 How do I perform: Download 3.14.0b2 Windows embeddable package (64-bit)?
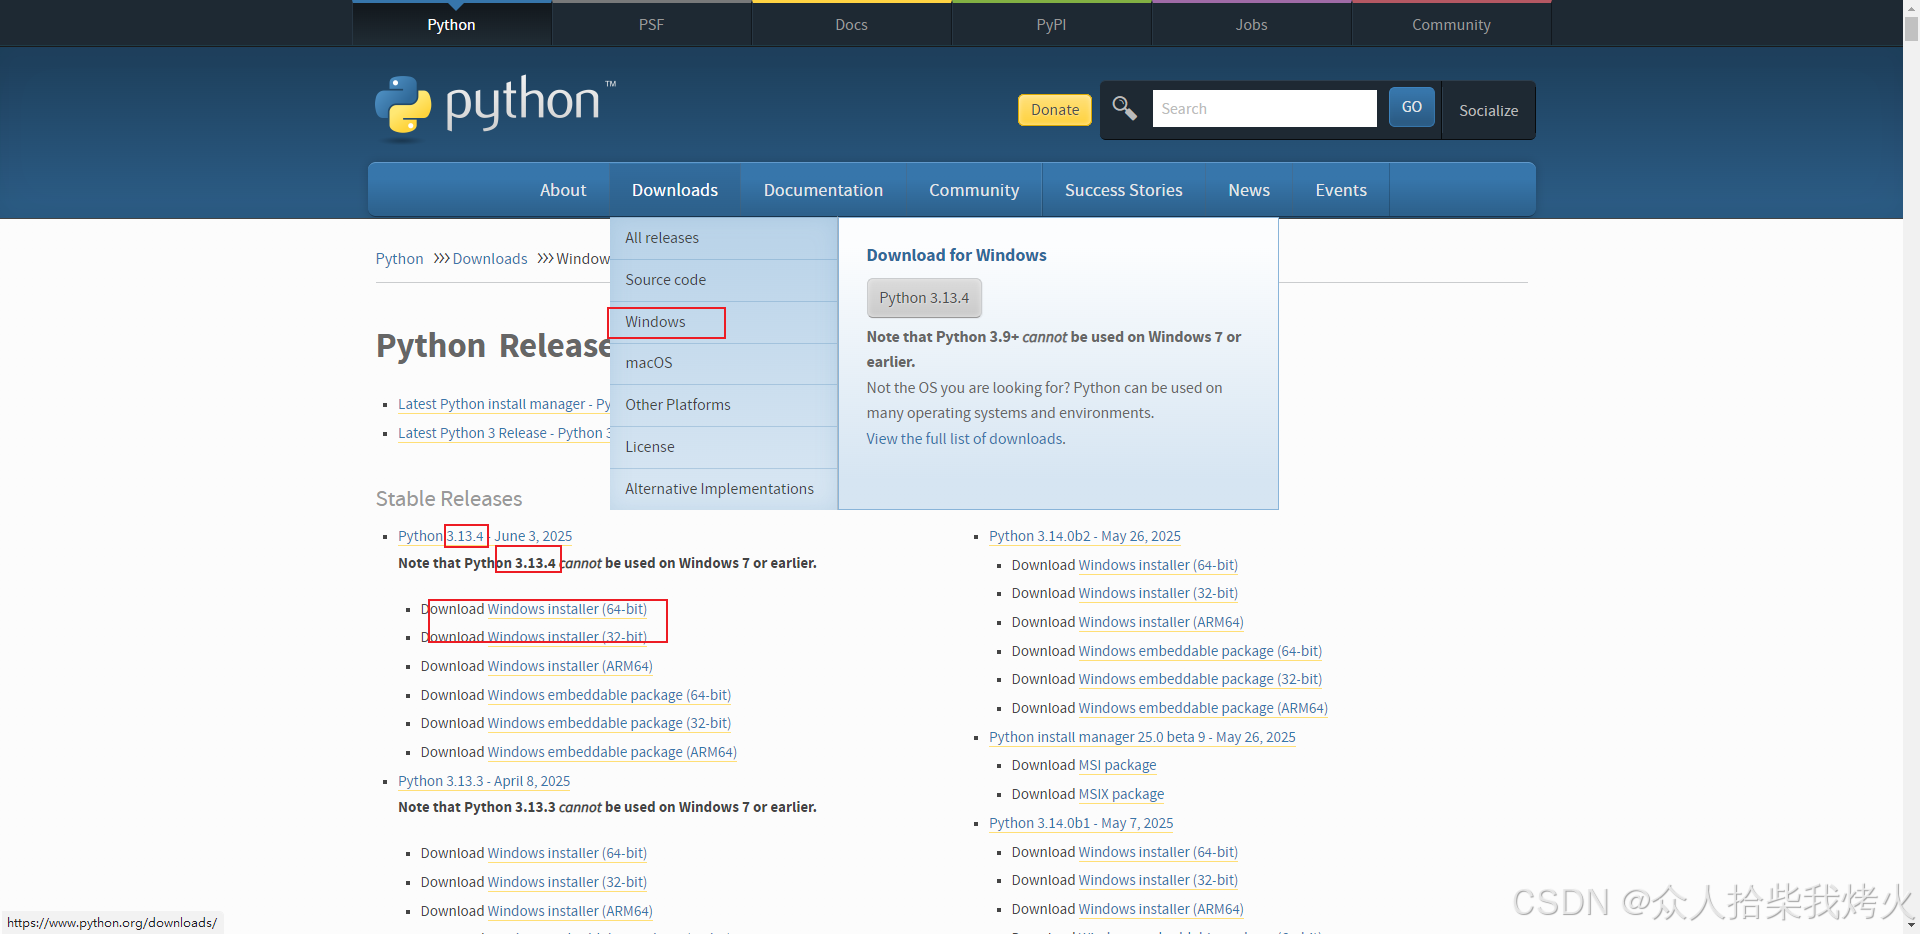(1200, 651)
